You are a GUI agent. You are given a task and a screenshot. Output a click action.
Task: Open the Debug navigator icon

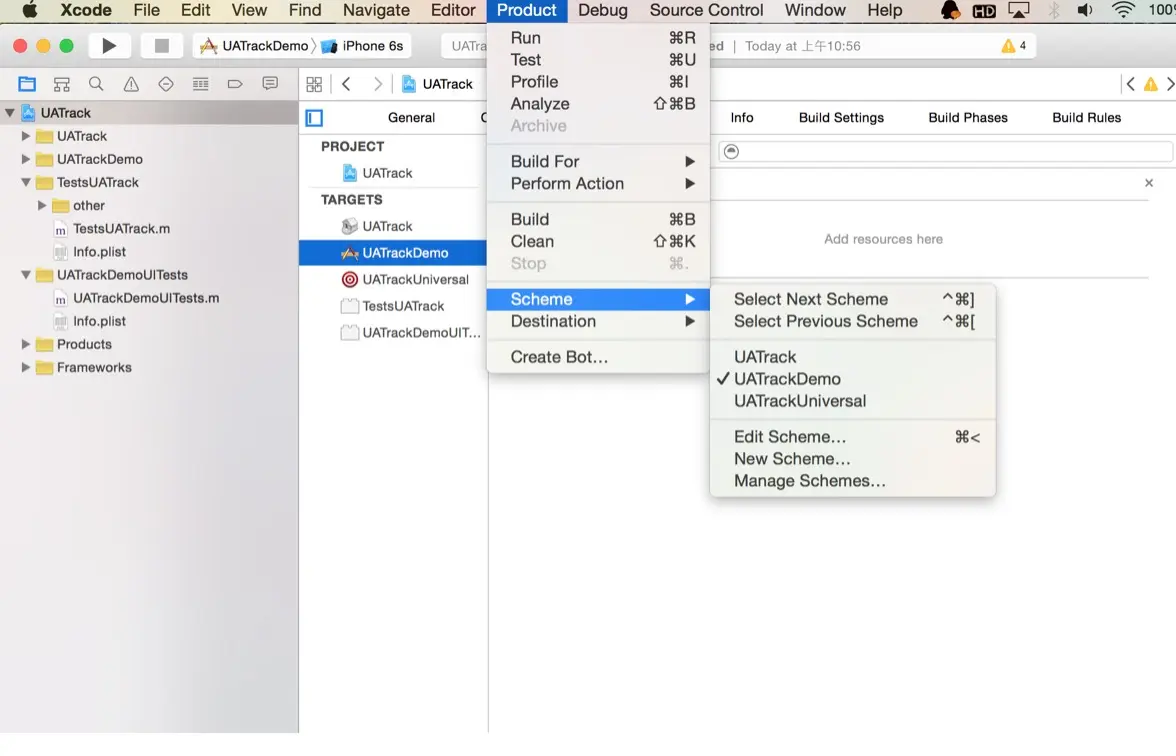point(200,84)
